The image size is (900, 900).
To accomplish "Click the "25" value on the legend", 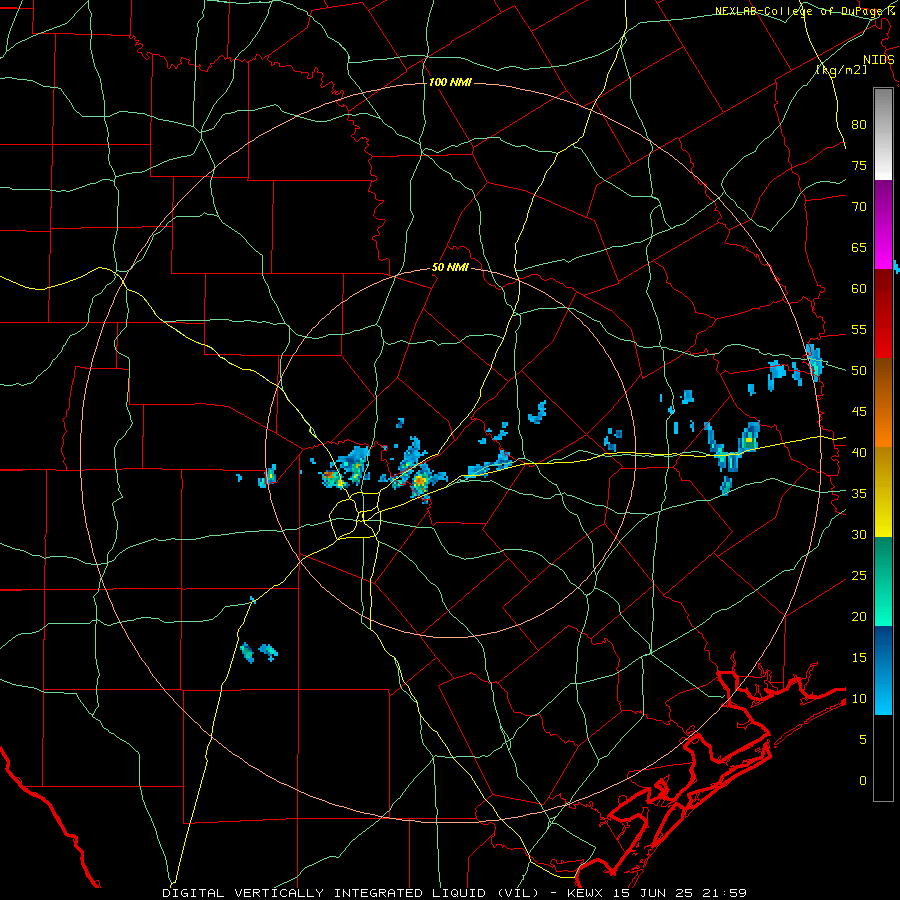I will click(859, 576).
